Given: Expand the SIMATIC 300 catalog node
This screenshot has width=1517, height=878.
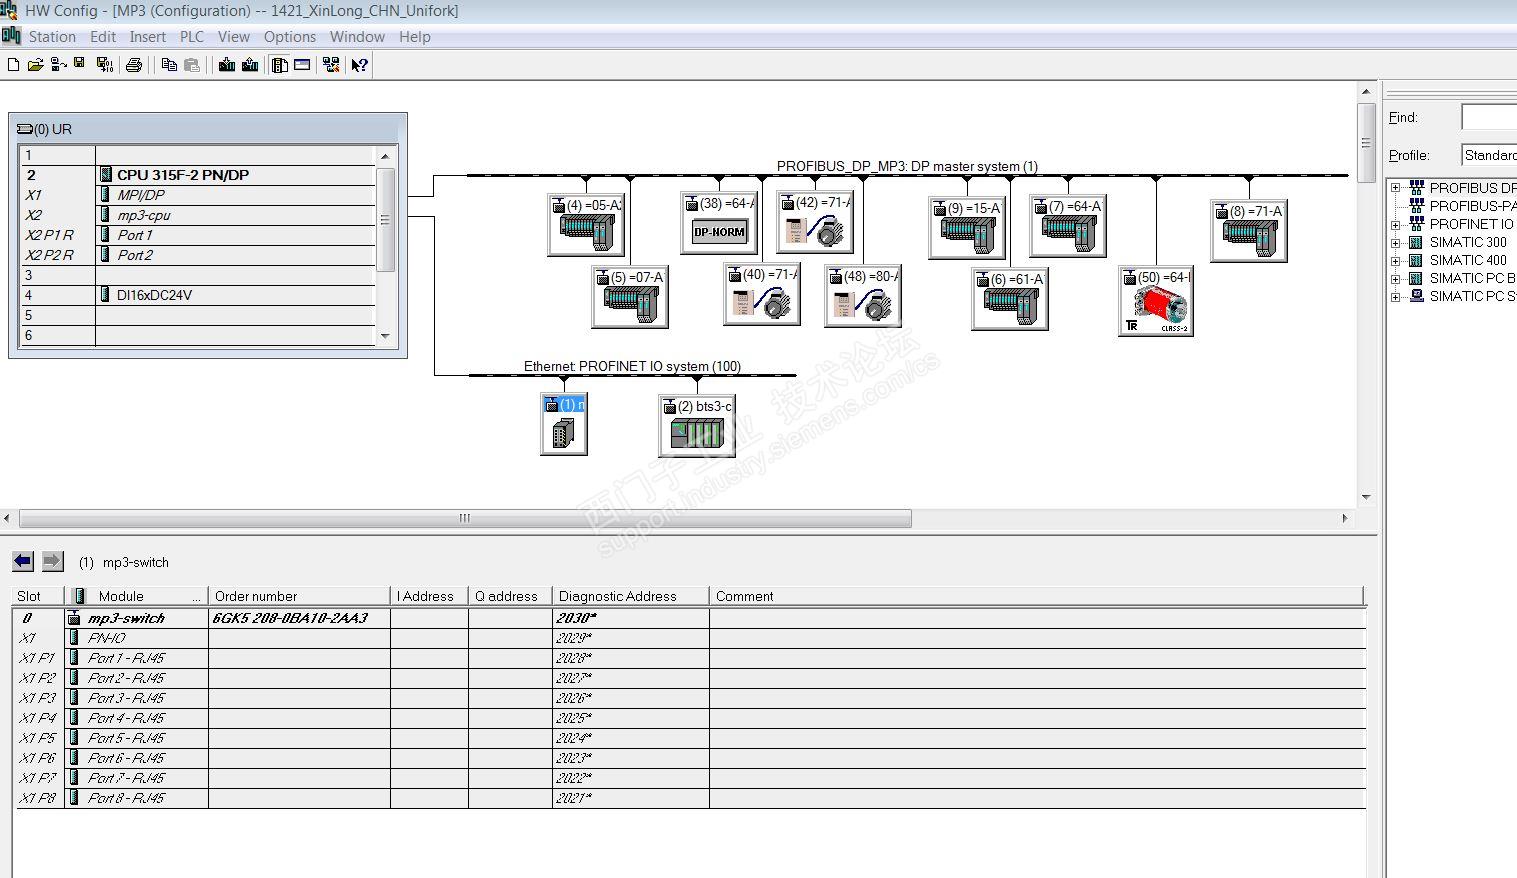Looking at the screenshot, I should pyautogui.click(x=1396, y=242).
